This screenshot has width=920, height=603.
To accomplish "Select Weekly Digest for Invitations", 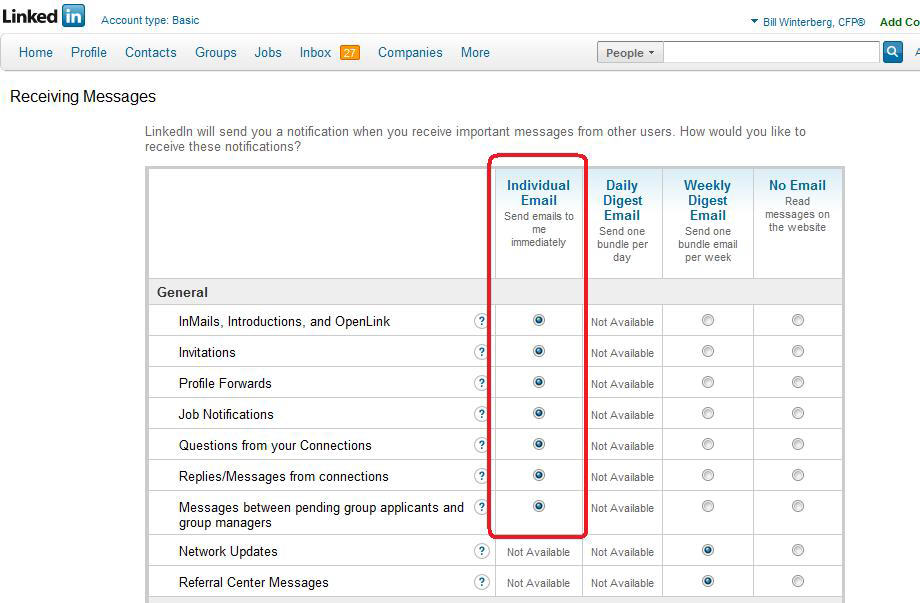I will click(708, 351).
